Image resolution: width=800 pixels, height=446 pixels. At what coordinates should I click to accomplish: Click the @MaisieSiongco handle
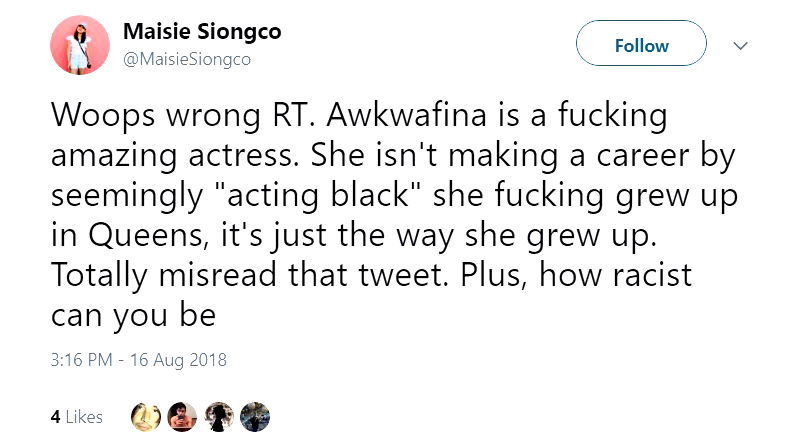tap(186, 59)
